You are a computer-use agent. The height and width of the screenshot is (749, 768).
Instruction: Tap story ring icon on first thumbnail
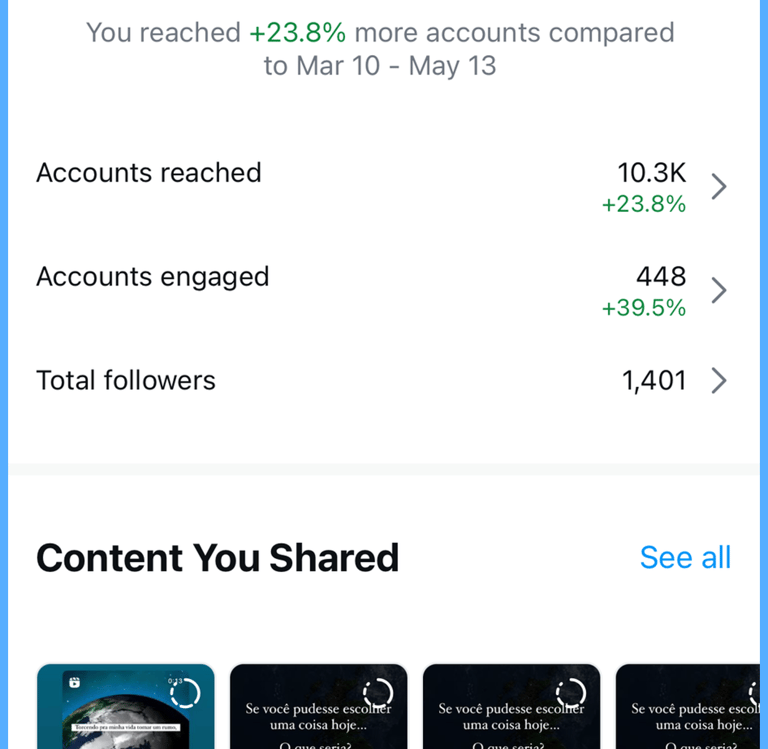click(x=185, y=692)
